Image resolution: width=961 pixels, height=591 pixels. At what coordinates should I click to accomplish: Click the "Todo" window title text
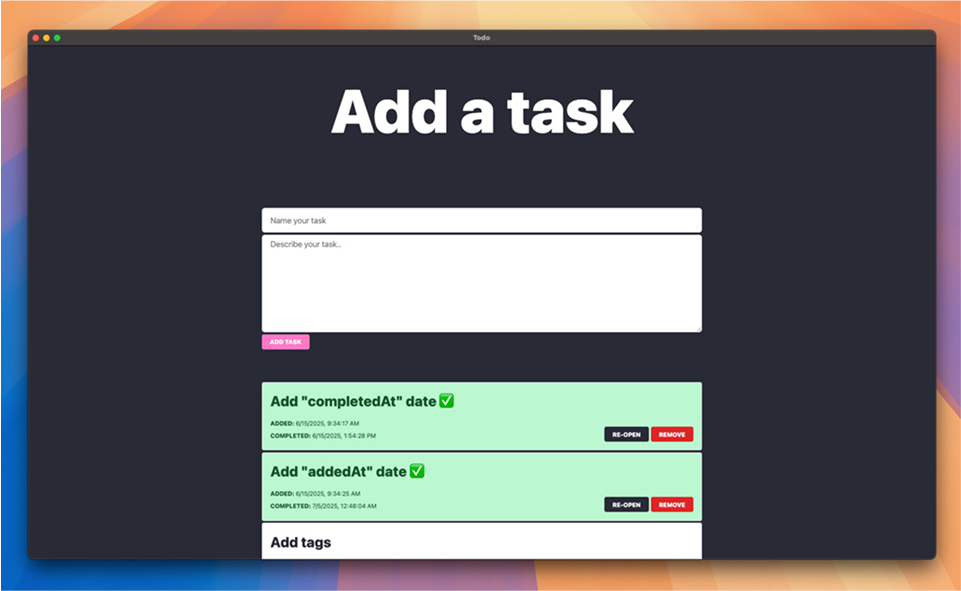[x=481, y=38]
